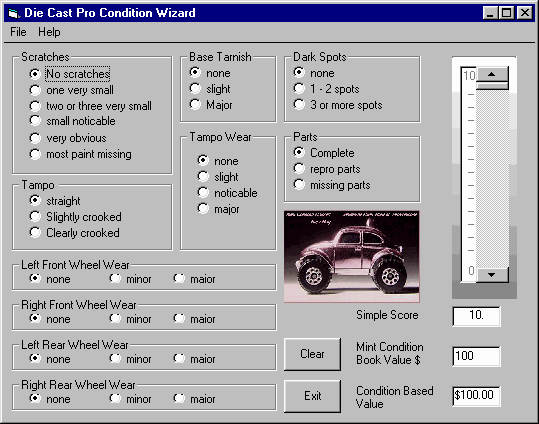
Task: Close the Condition Wizard window
Action: (x=525, y=13)
